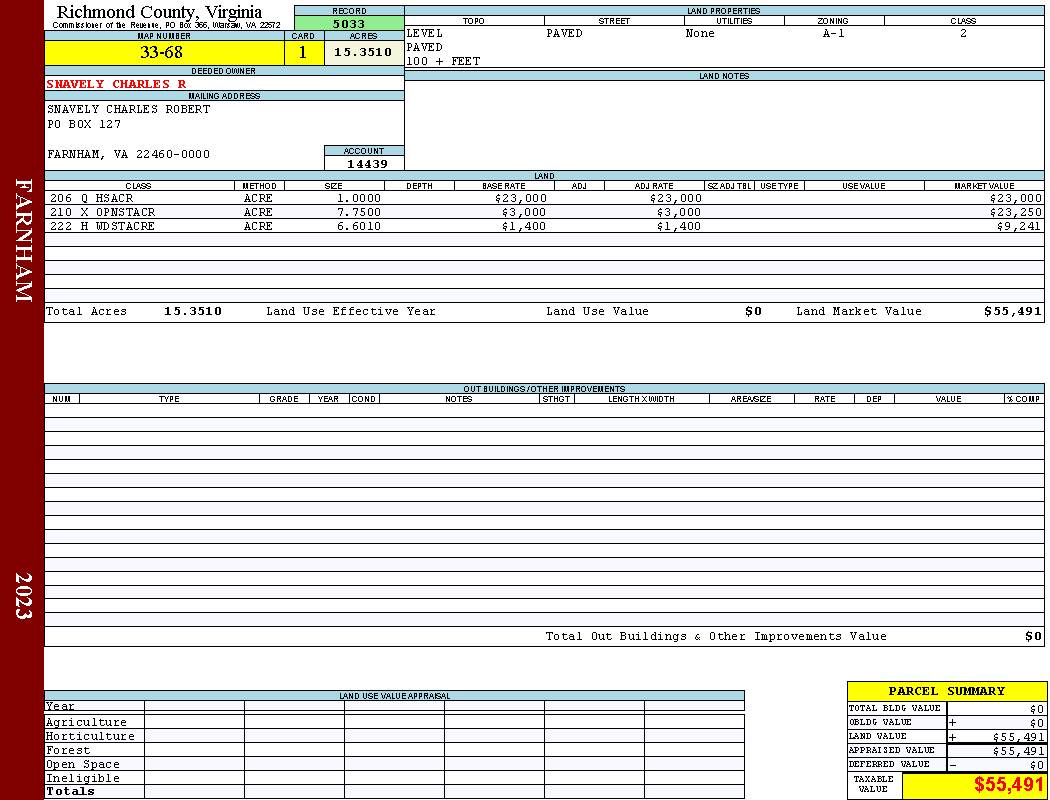Click the Land Market Value $55,491 total

[x=1012, y=311]
